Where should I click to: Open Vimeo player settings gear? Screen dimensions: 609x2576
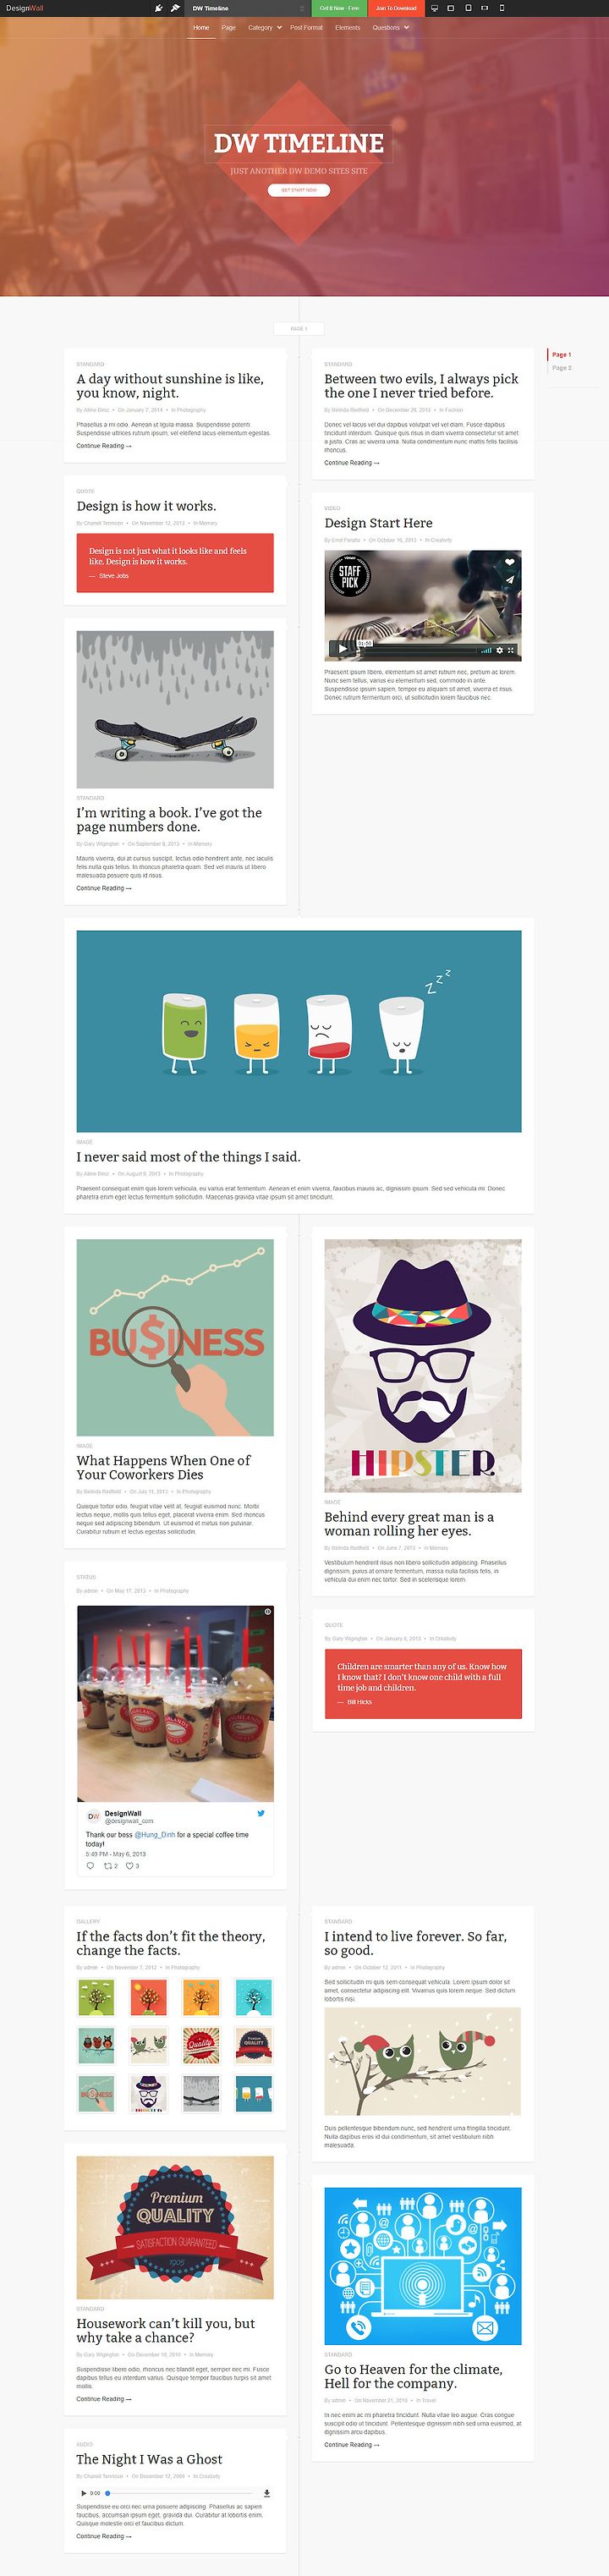(500, 650)
